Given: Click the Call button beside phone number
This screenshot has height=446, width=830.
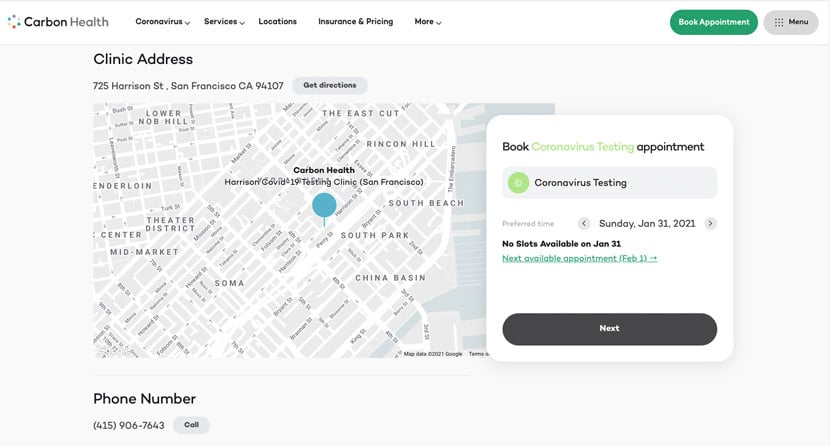Looking at the screenshot, I should pyautogui.click(x=191, y=425).
